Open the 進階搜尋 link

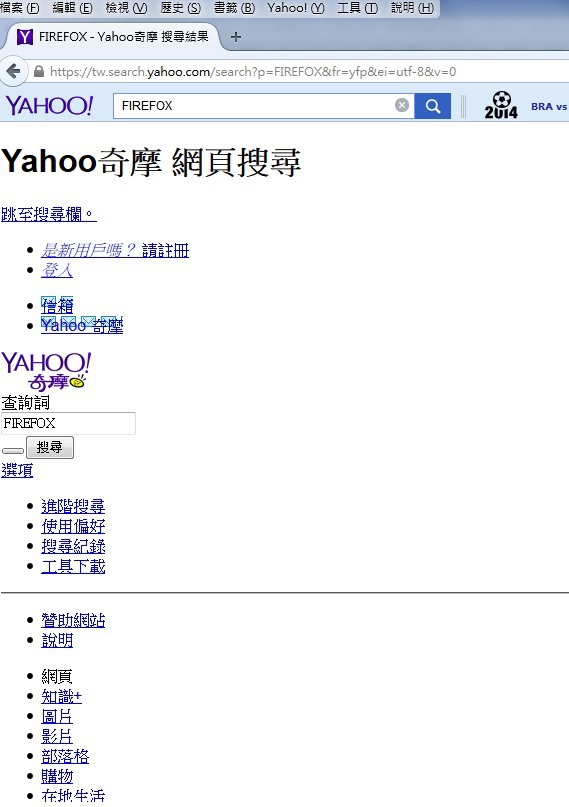[73, 506]
